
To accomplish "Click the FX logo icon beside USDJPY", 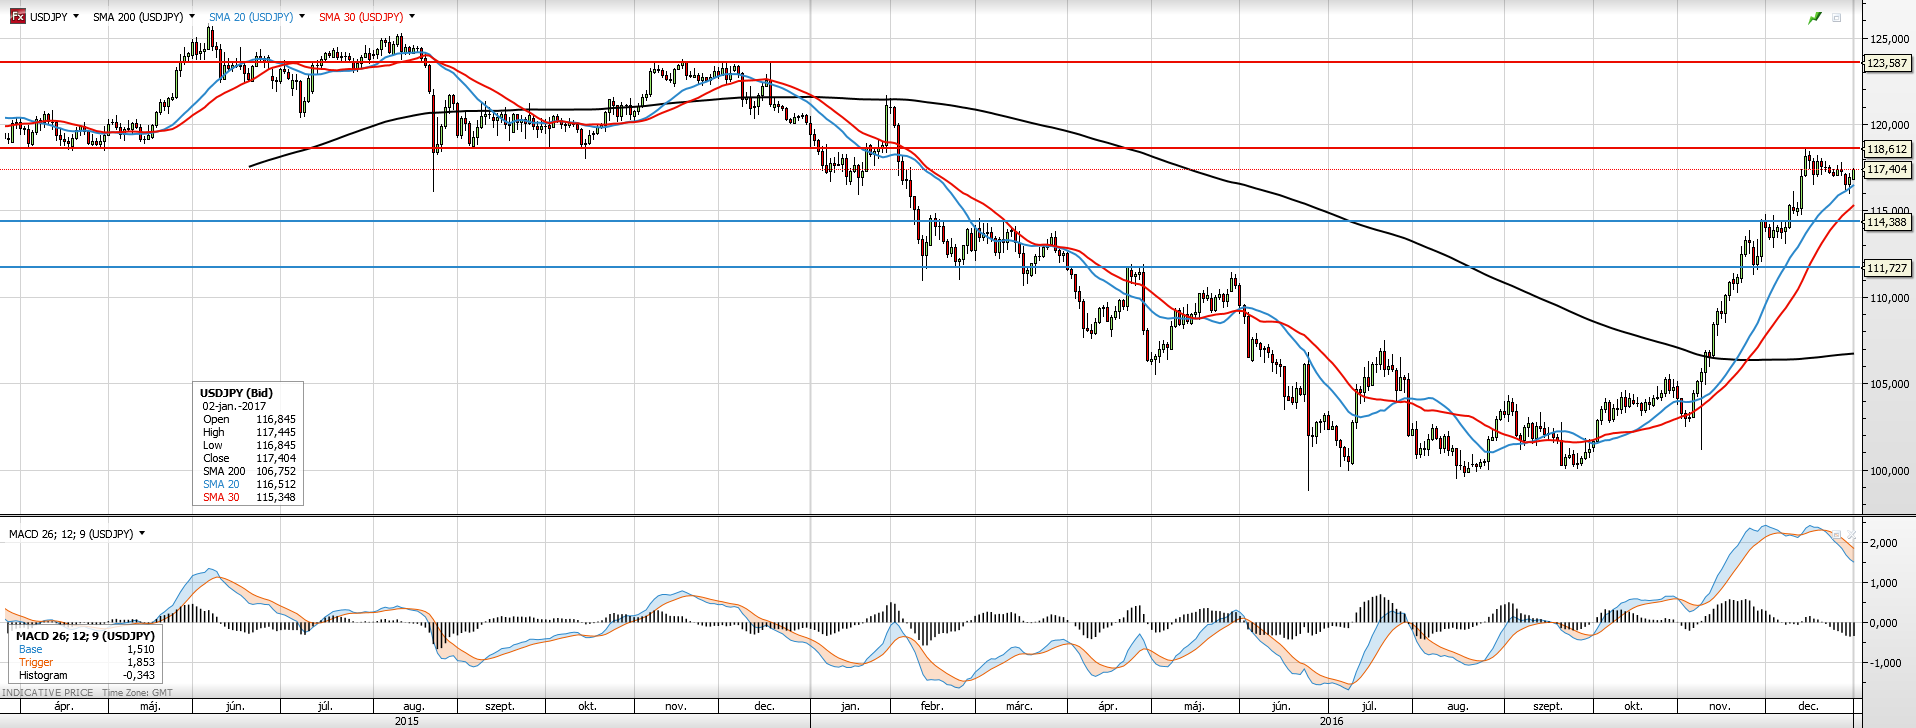I will (x=18, y=17).
